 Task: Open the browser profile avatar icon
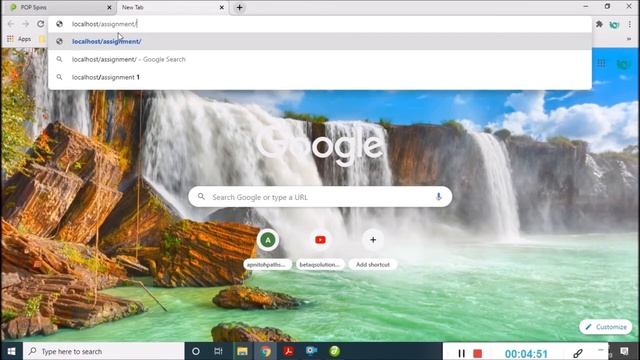tap(614, 25)
